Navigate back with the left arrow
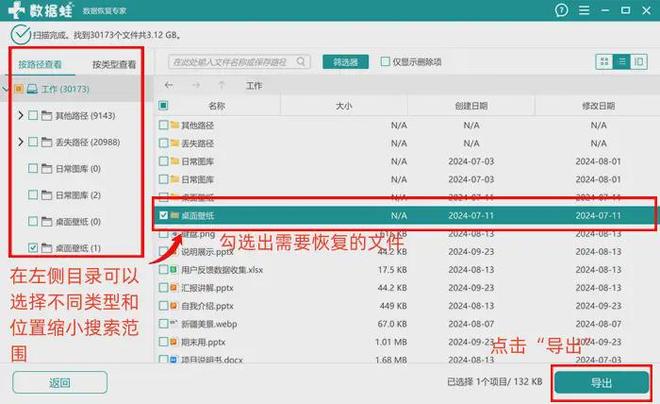 pyautogui.click(x=168, y=86)
